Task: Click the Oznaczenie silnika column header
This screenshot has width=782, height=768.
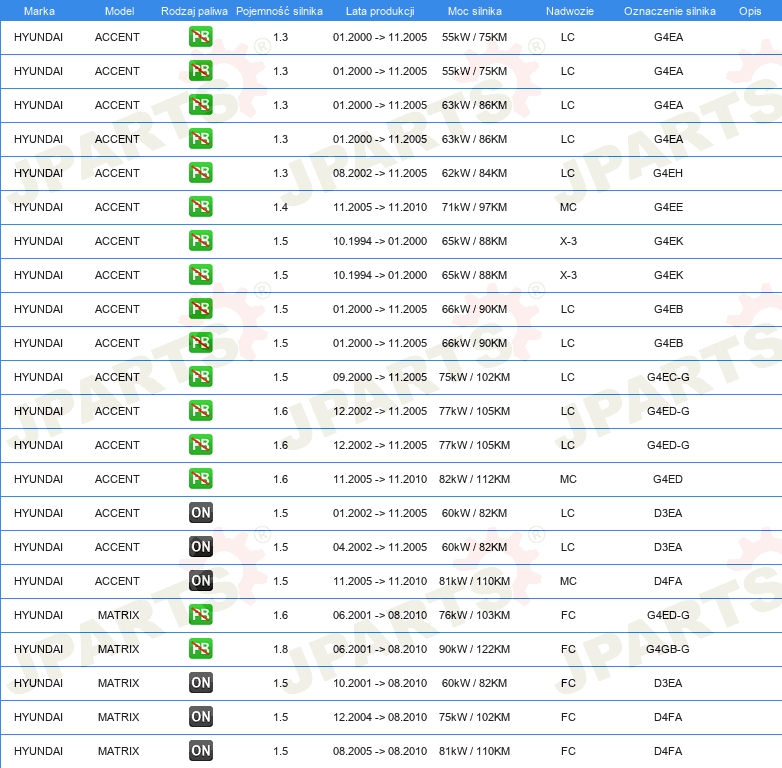Action: point(669,11)
